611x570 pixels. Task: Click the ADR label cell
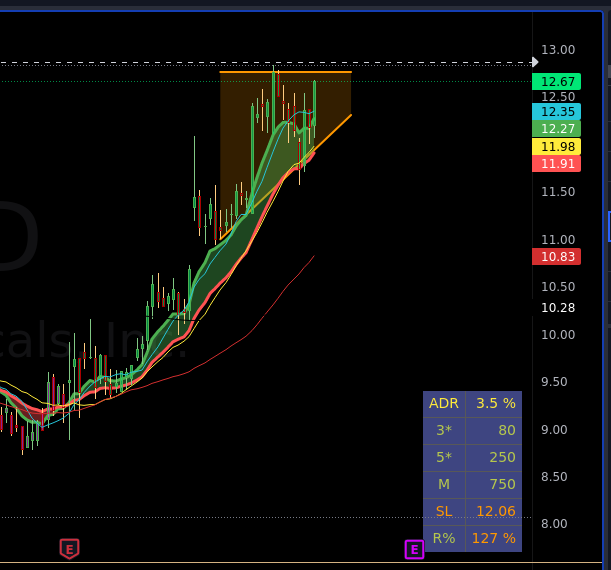tap(444, 404)
